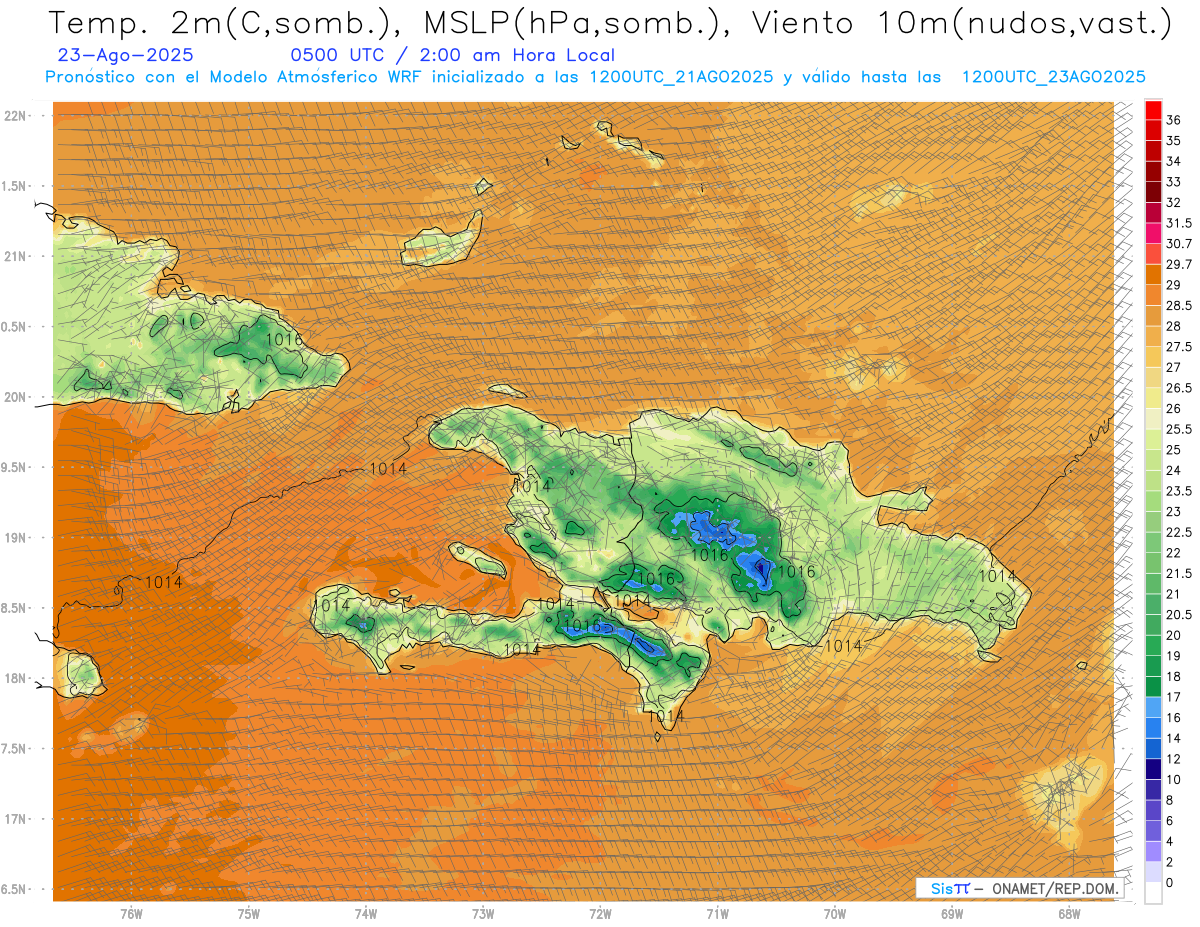Click the white bottom swatch of the color scale

[x=1153, y=893]
